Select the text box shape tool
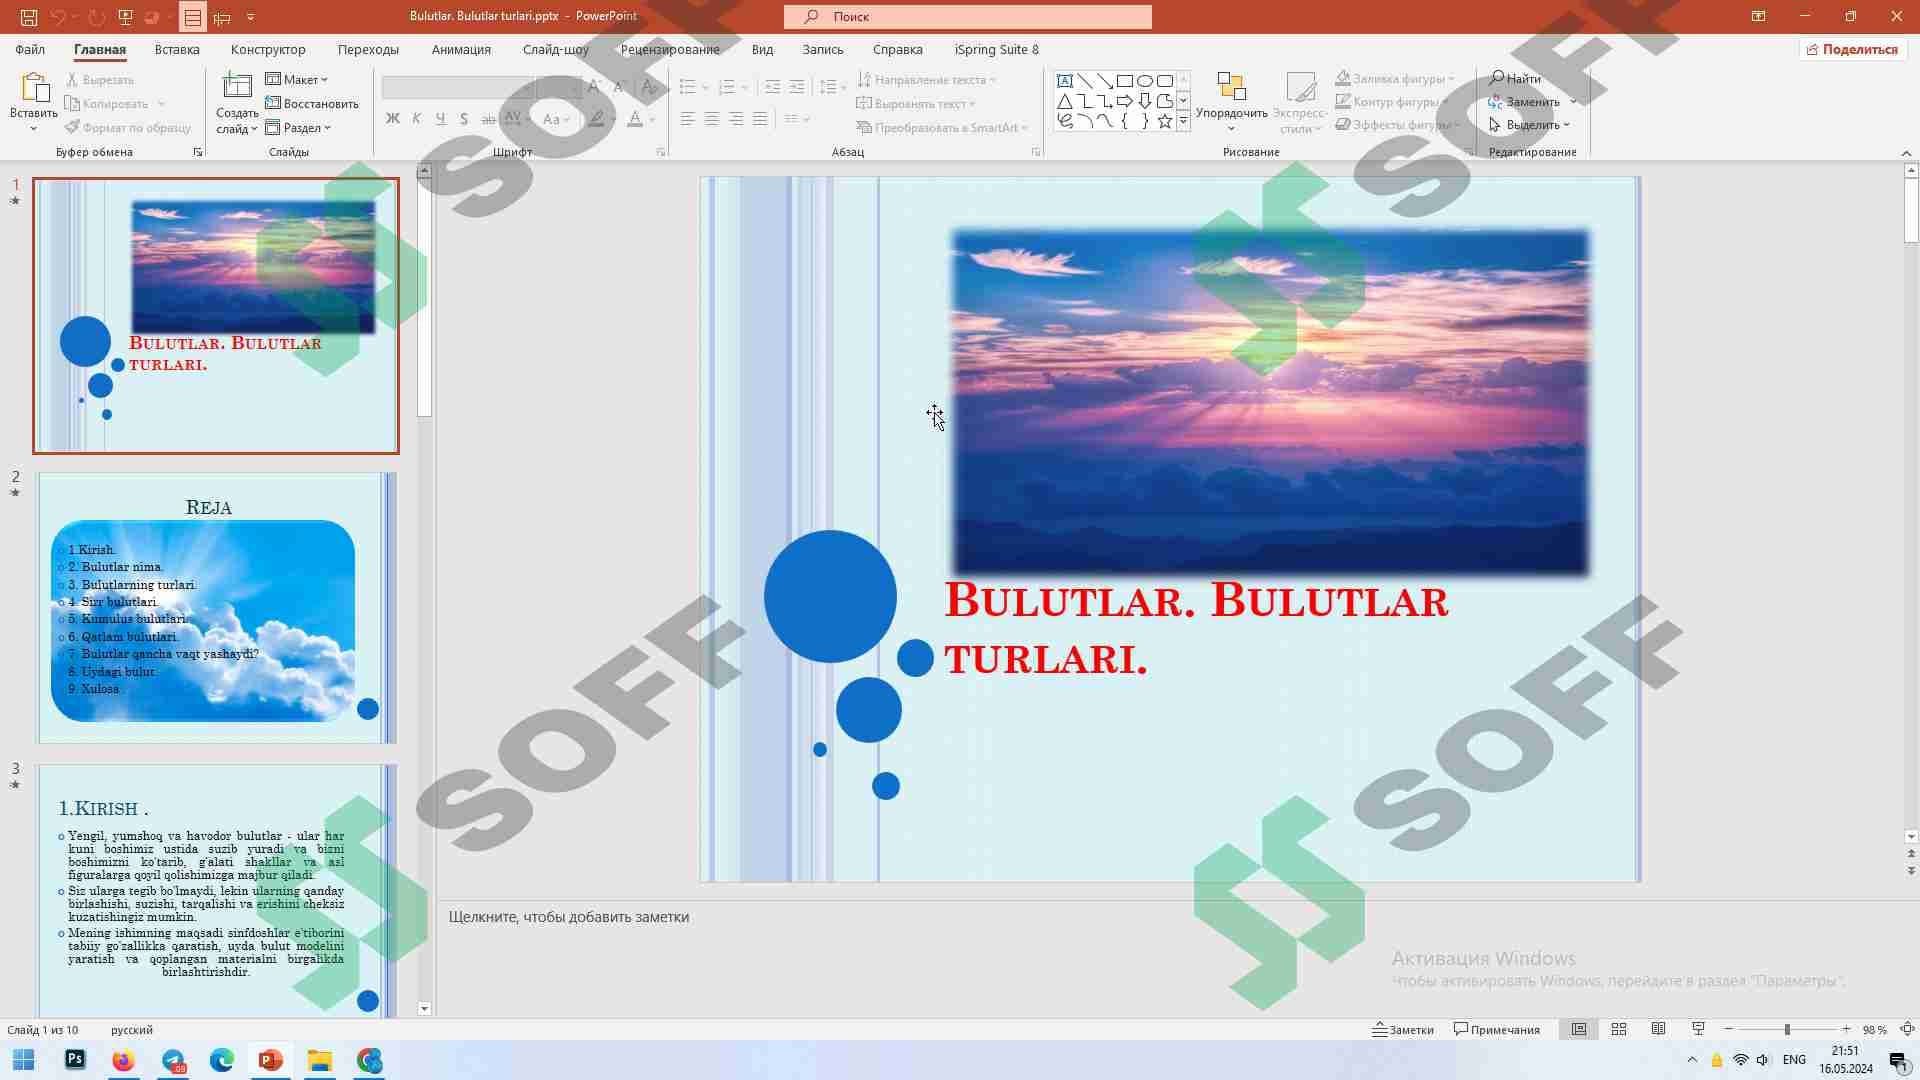Screen dimensions: 1920x1080 1065,81
